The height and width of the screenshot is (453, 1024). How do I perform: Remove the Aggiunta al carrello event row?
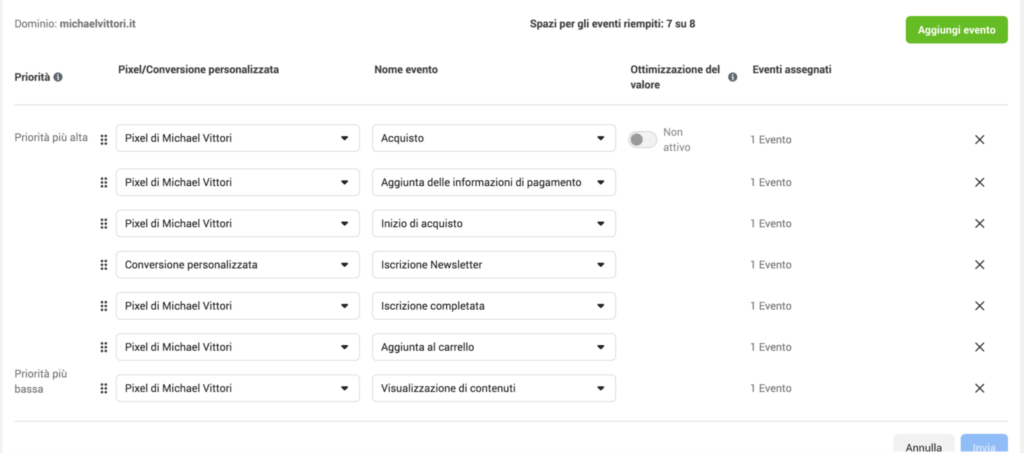(980, 347)
